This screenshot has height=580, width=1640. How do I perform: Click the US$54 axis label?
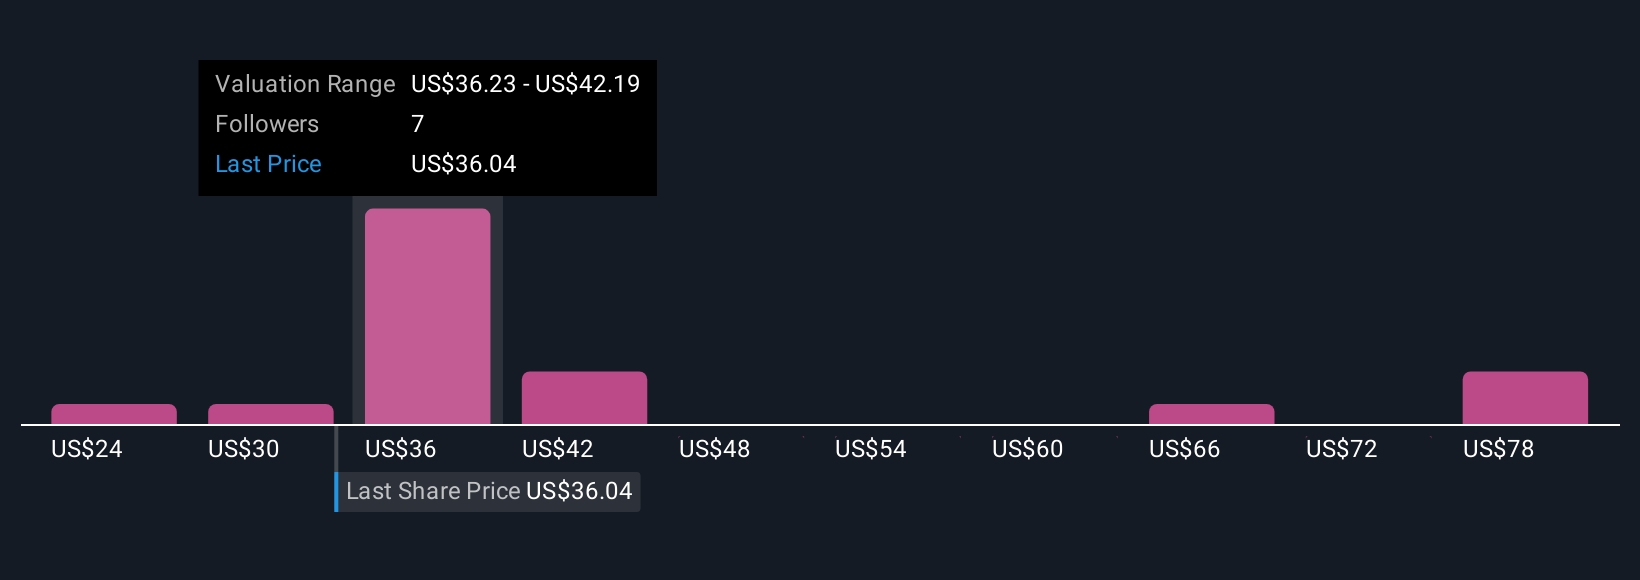870,449
